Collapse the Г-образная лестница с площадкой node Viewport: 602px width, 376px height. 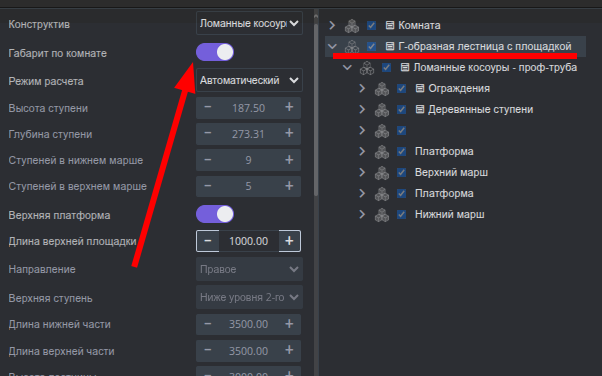click(332, 46)
